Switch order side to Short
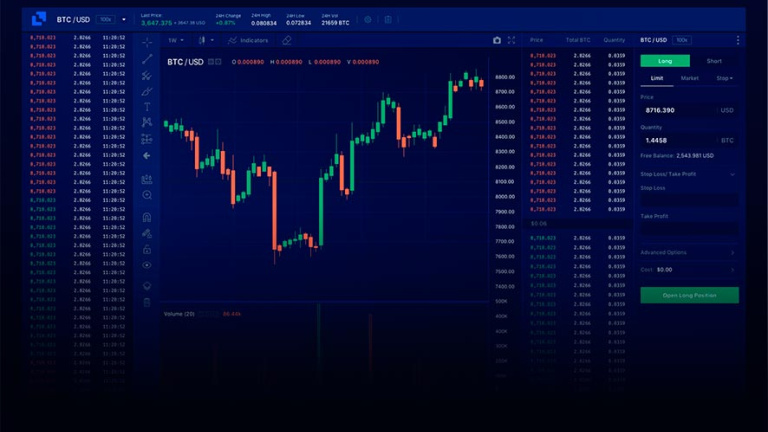 (714, 61)
